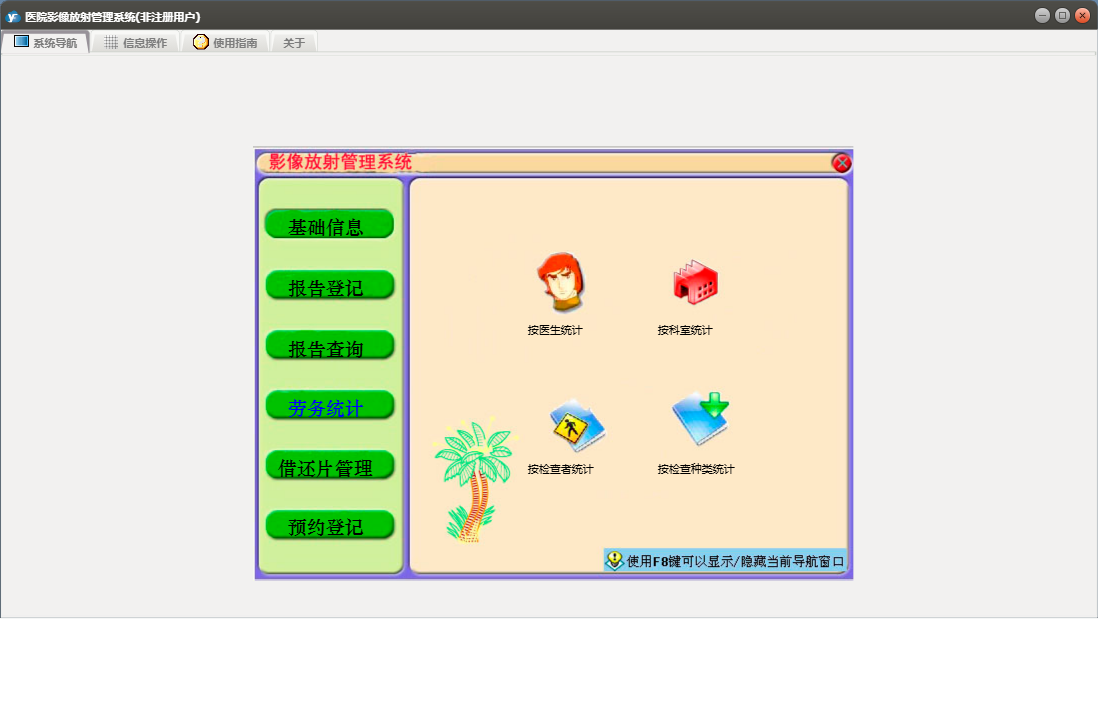This screenshot has width=1098, height=713.
Task: Open the 信息操作 tab
Action: [x=136, y=43]
